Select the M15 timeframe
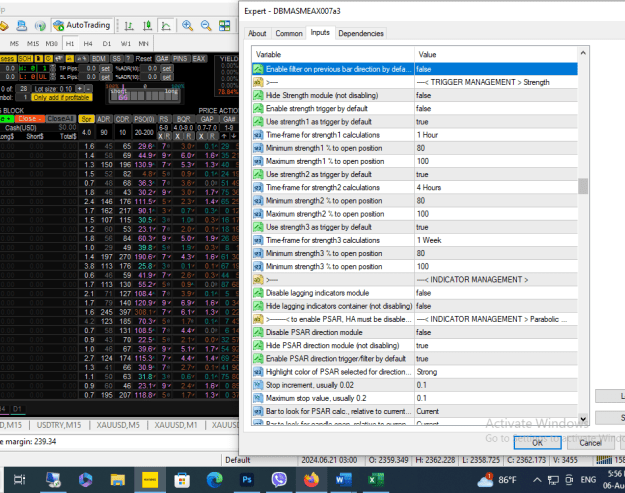 click(x=33, y=43)
